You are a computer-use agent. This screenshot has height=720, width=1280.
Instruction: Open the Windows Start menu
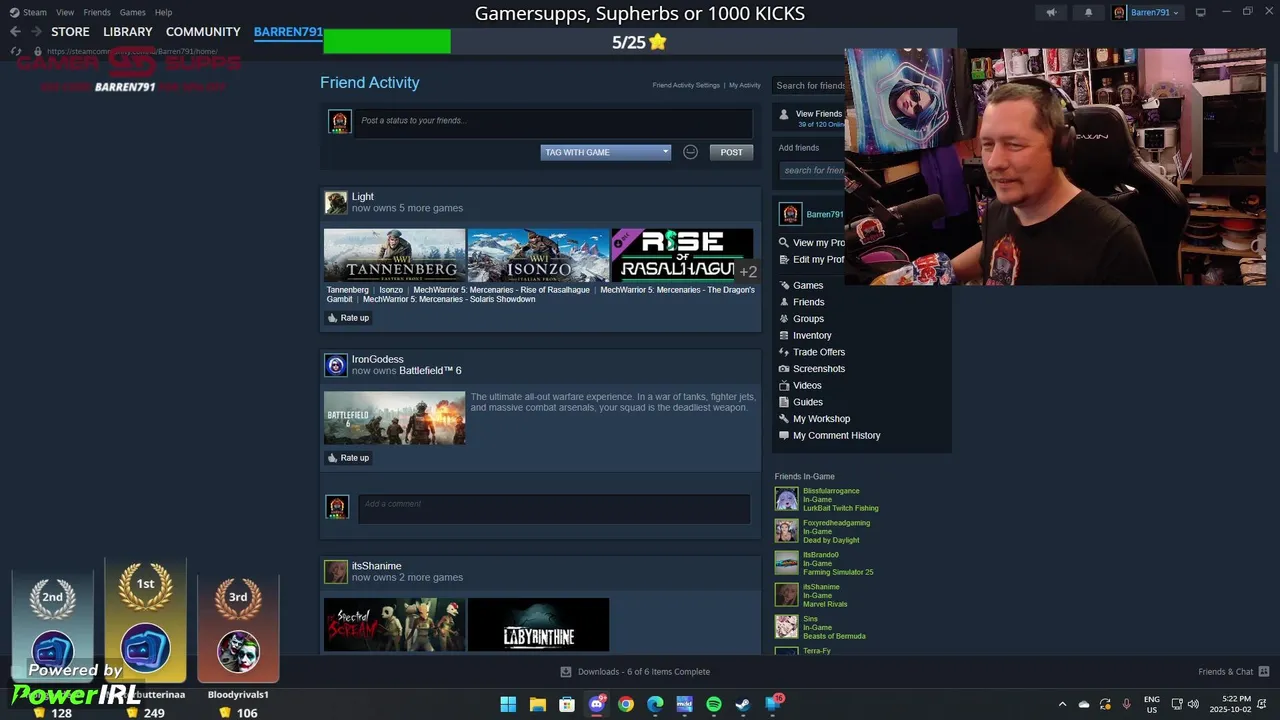[508, 704]
